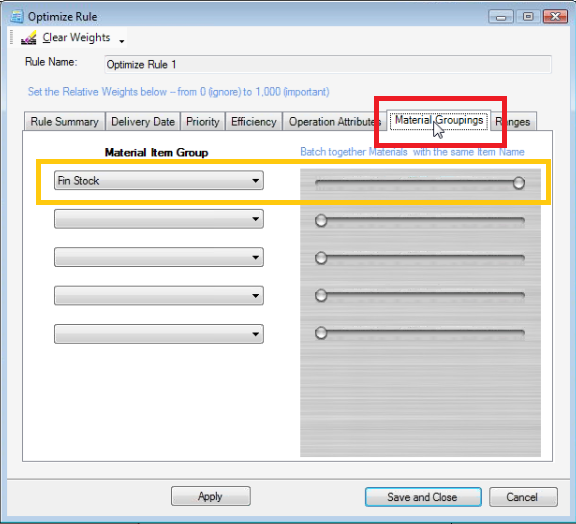Click into the Rule Name input field
The image size is (576, 524).
click(328, 64)
